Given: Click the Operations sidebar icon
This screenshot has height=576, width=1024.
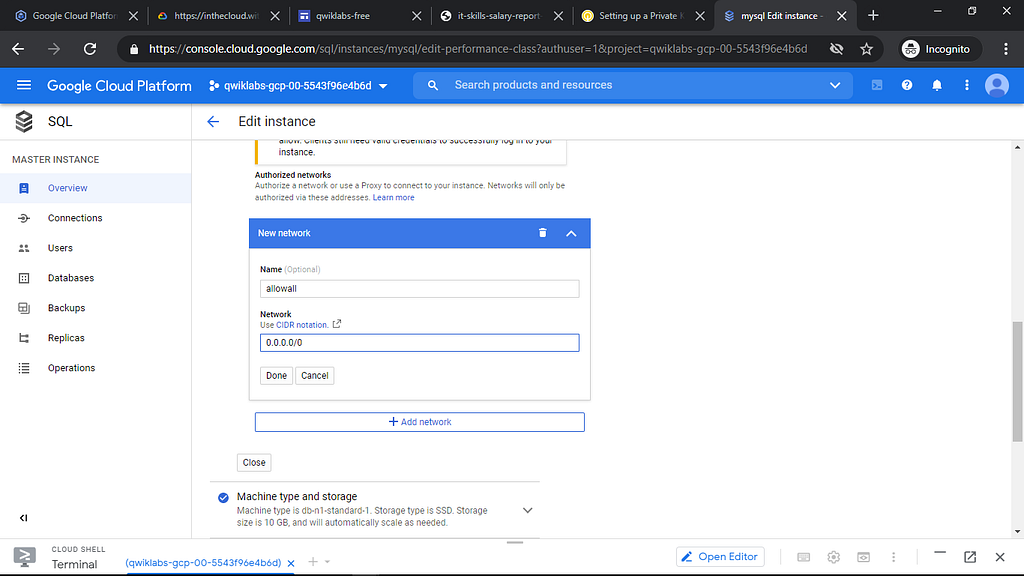Looking at the screenshot, I should [24, 368].
